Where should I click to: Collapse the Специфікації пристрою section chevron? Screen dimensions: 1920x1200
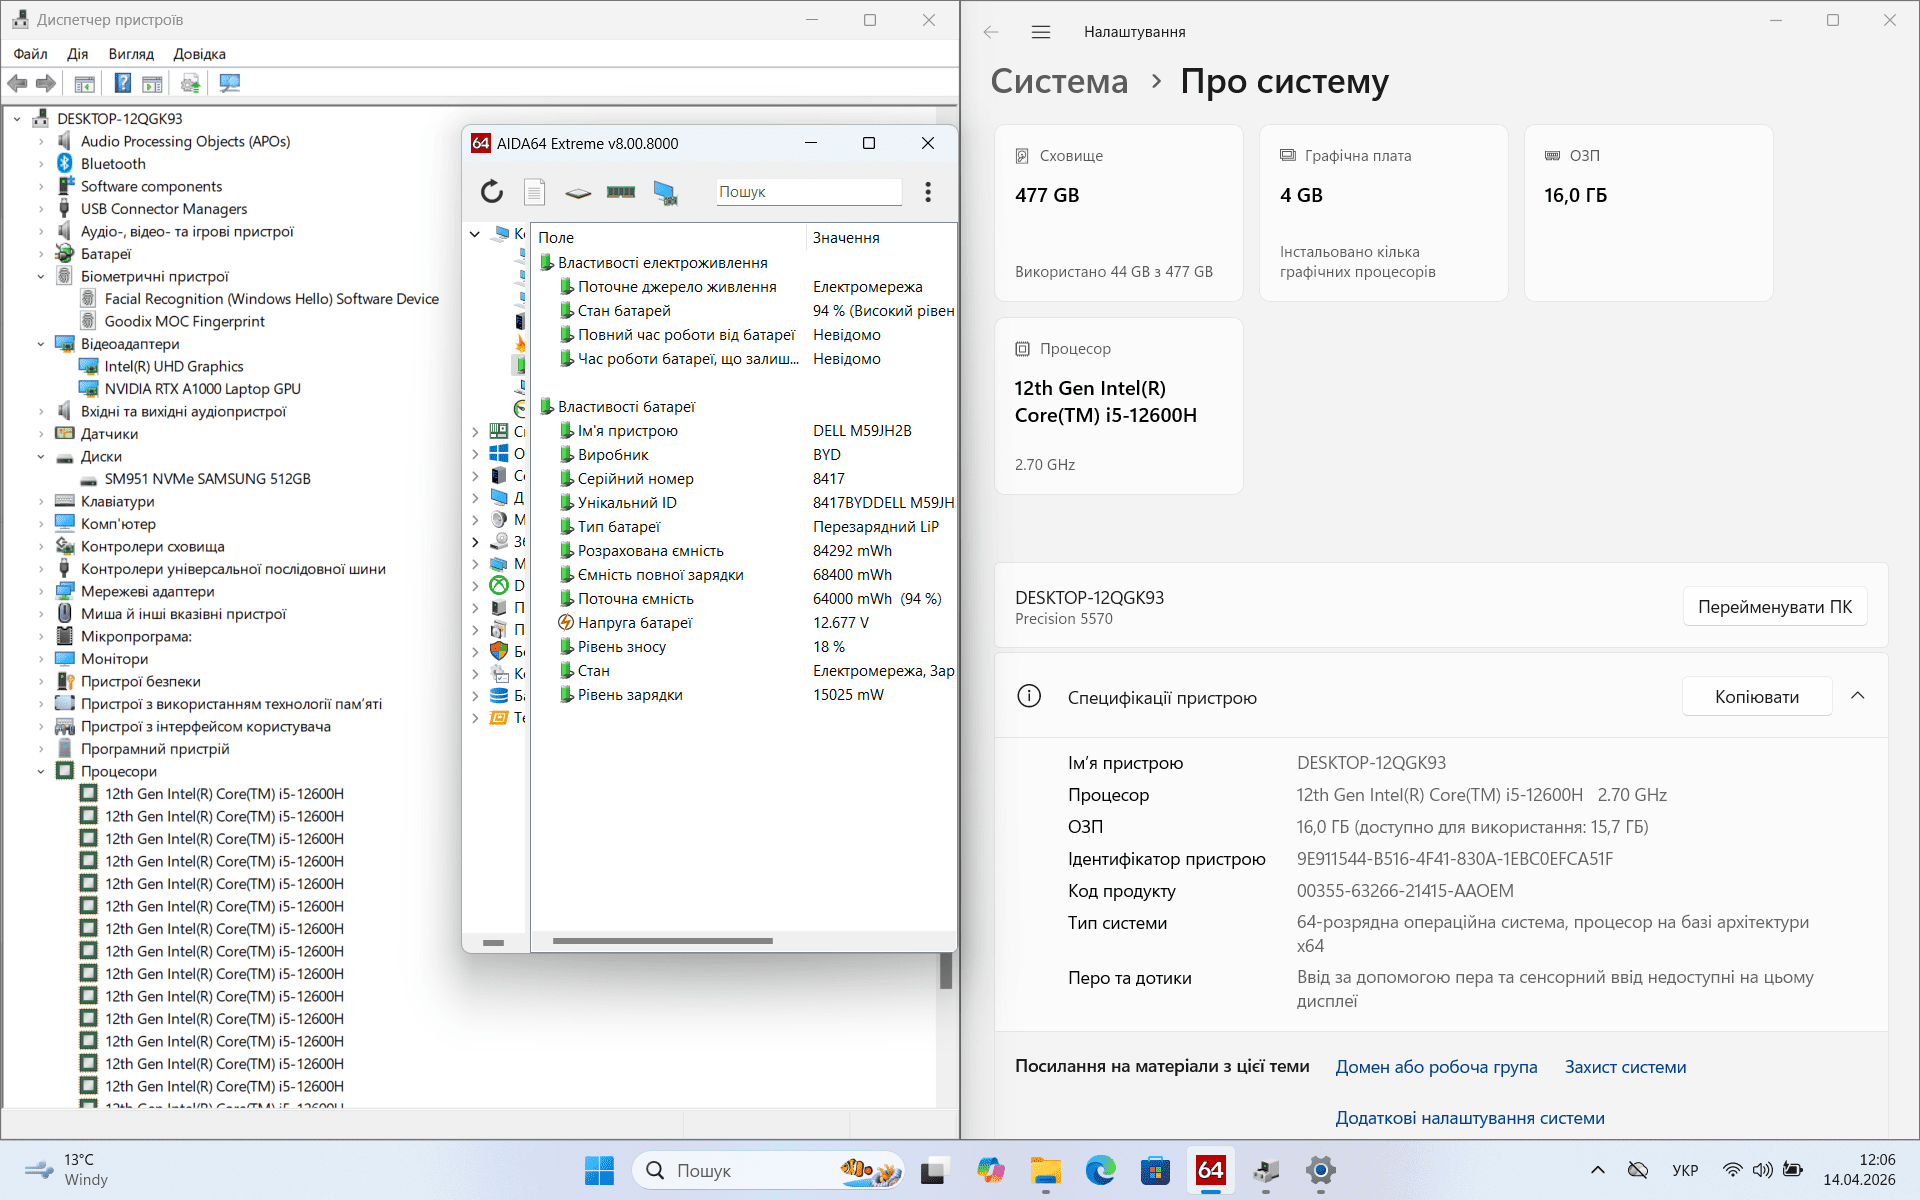pos(1857,696)
